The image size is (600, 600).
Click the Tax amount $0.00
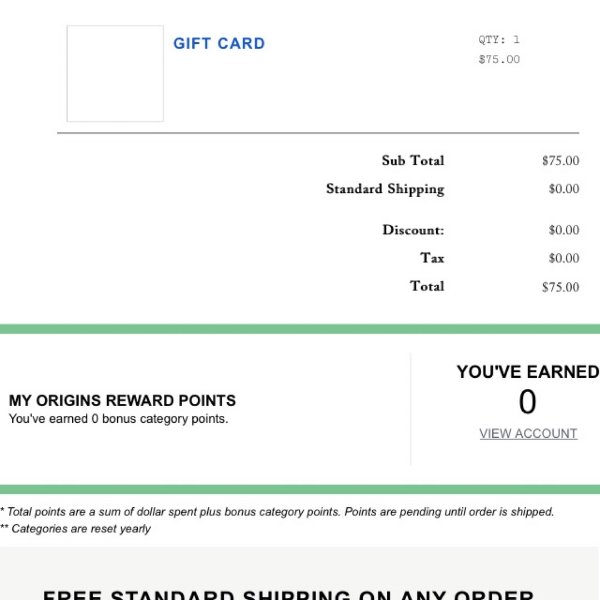[x=564, y=258]
